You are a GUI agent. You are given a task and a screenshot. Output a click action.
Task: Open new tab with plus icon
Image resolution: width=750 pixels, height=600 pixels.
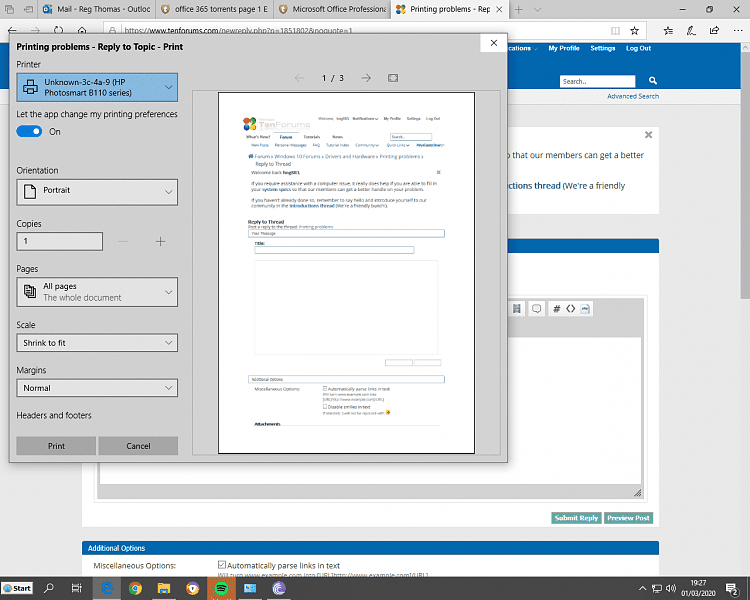pyautogui.click(x=519, y=9)
